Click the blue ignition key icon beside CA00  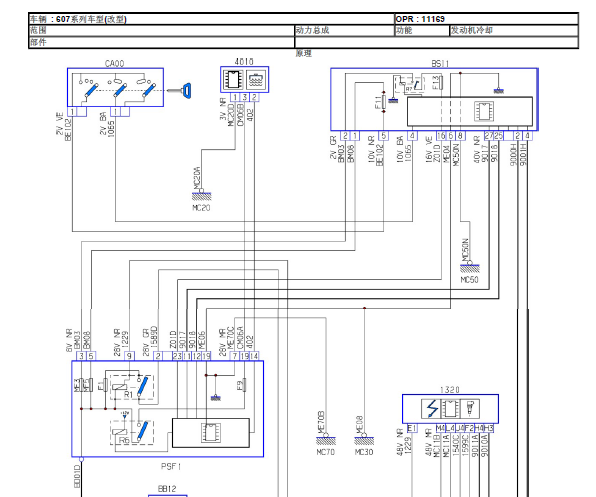[x=179, y=91]
